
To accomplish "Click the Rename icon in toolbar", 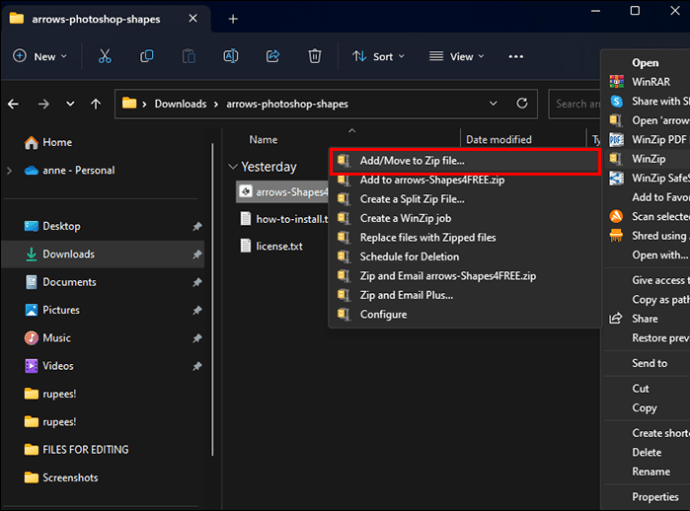I will (x=231, y=56).
